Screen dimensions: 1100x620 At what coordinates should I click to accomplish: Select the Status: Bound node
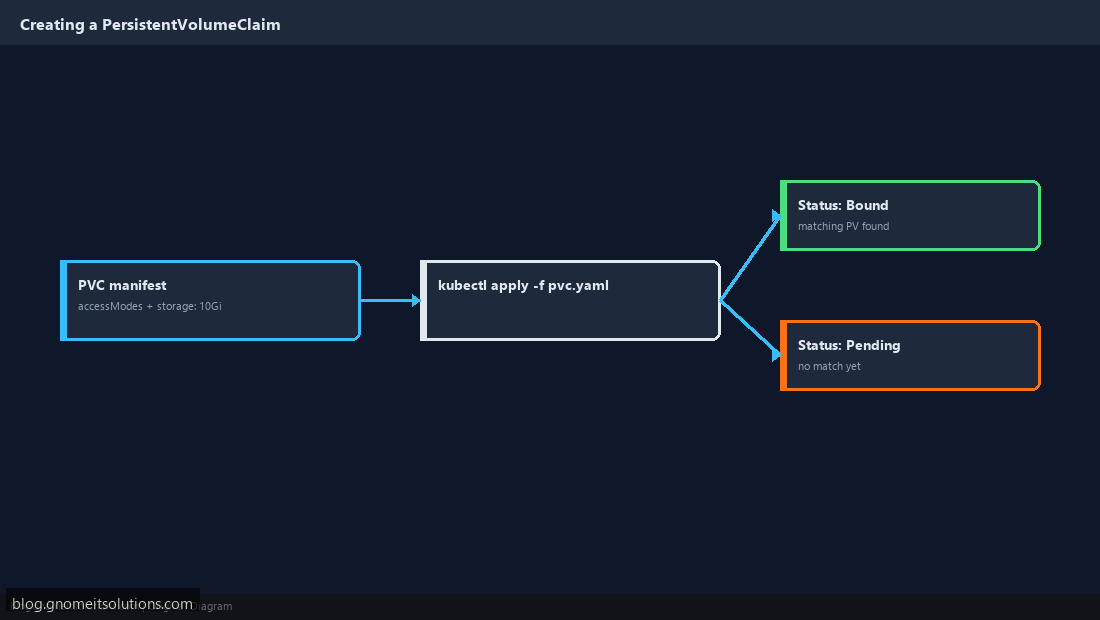coord(910,215)
